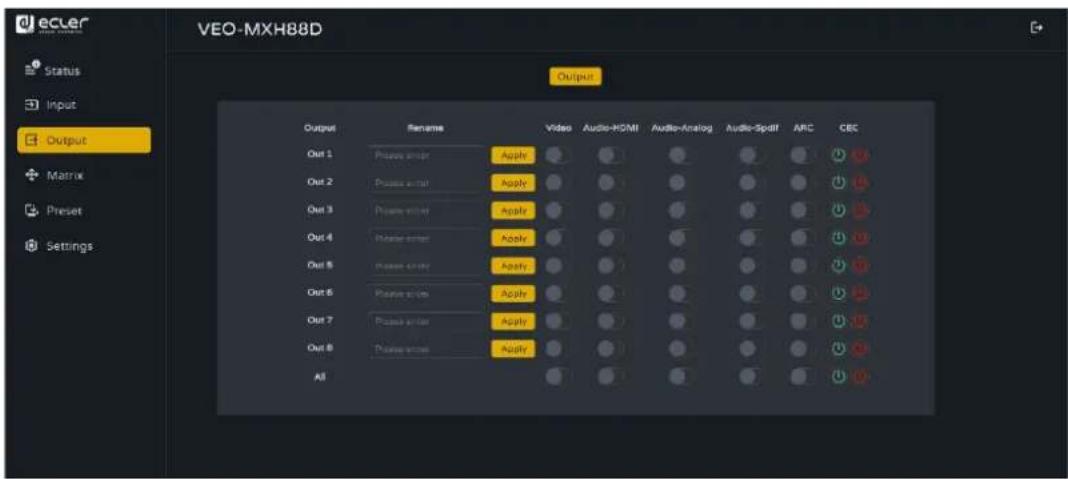Click the rename field for Out 8

click(x=428, y=348)
